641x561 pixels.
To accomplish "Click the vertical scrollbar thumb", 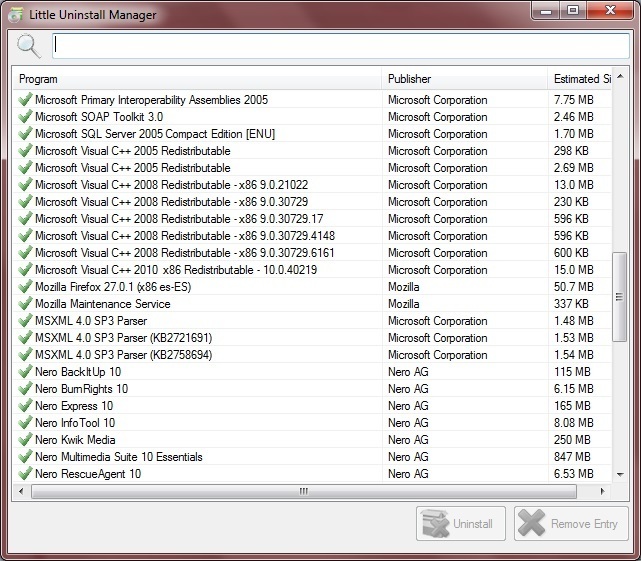I will (x=619, y=297).
